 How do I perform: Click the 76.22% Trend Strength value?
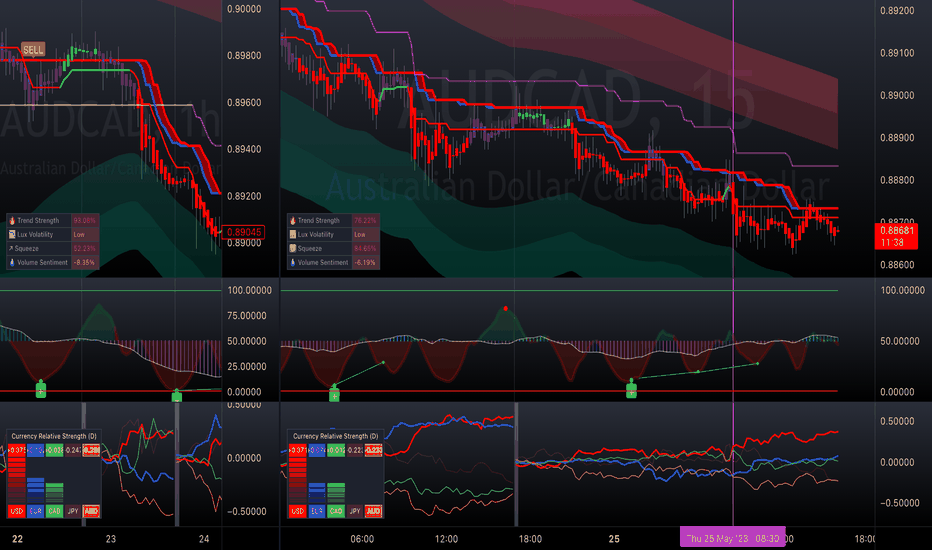click(365, 221)
